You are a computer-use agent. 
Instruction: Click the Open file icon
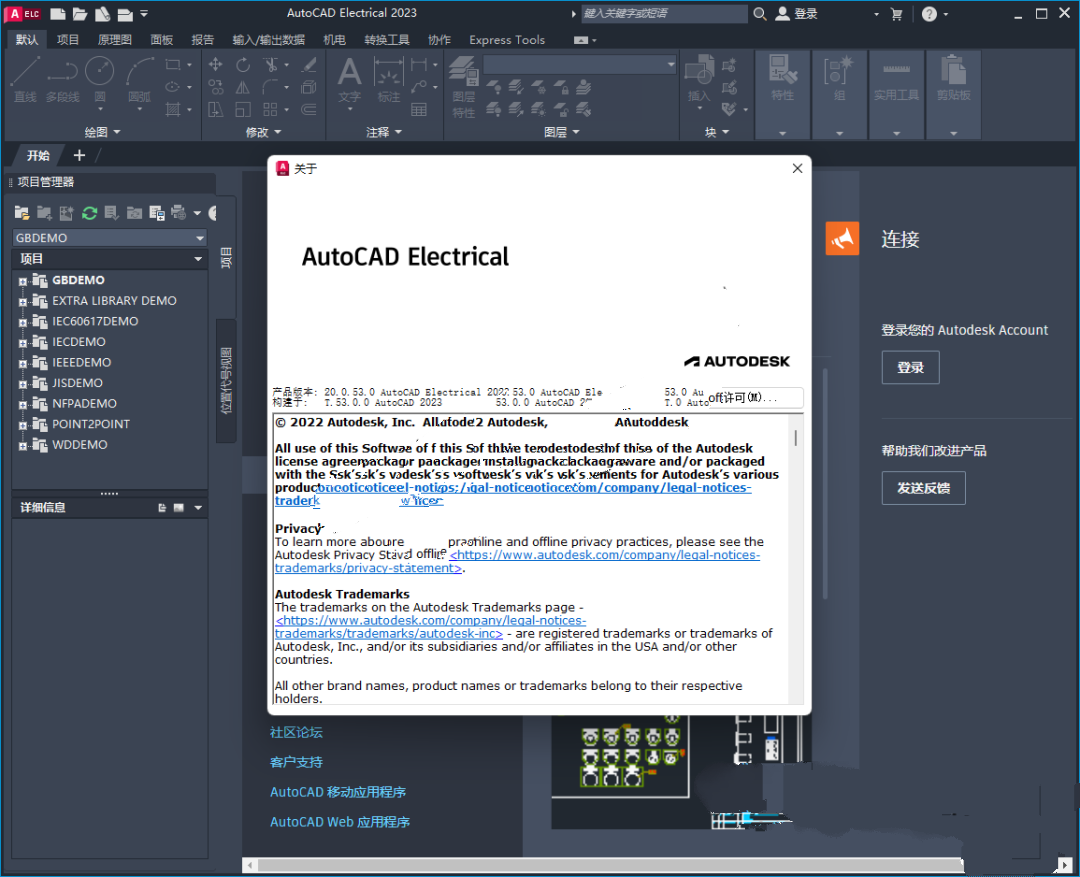[x=80, y=14]
